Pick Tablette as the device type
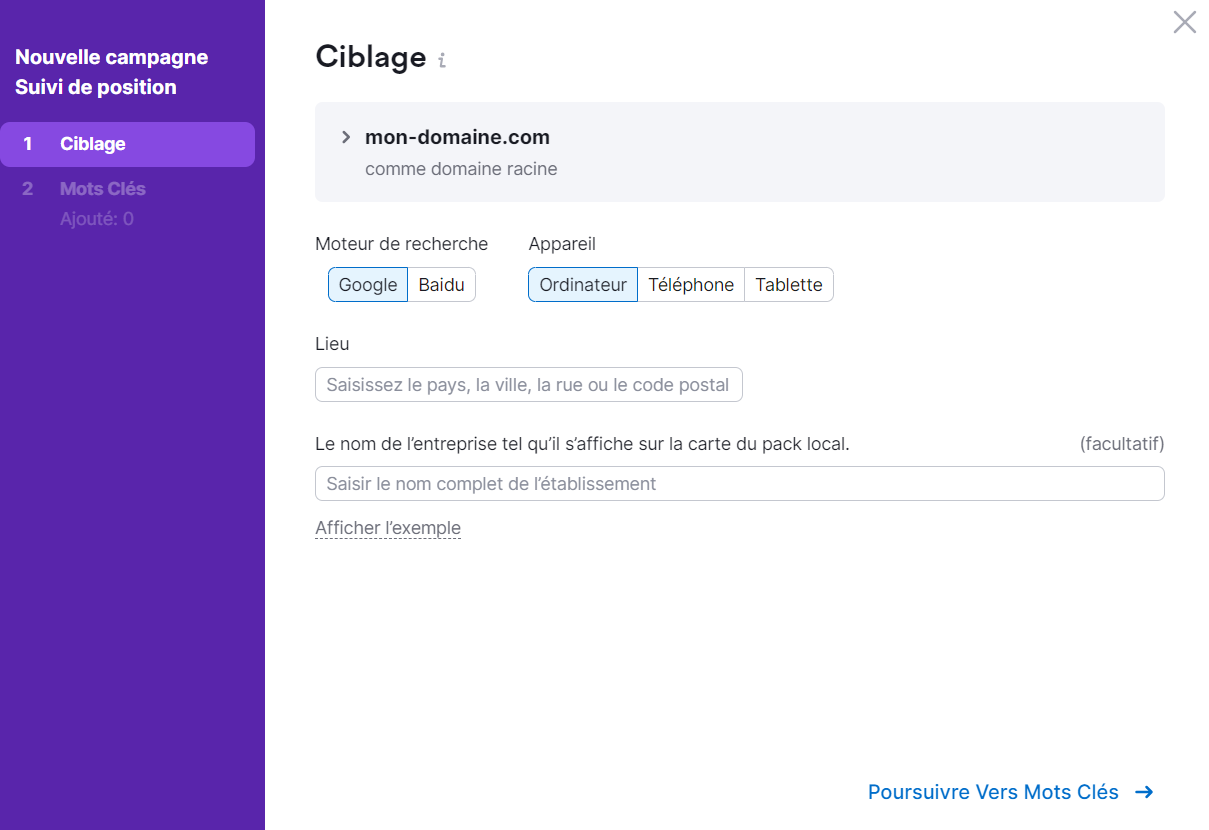This screenshot has width=1209, height=830. point(788,285)
